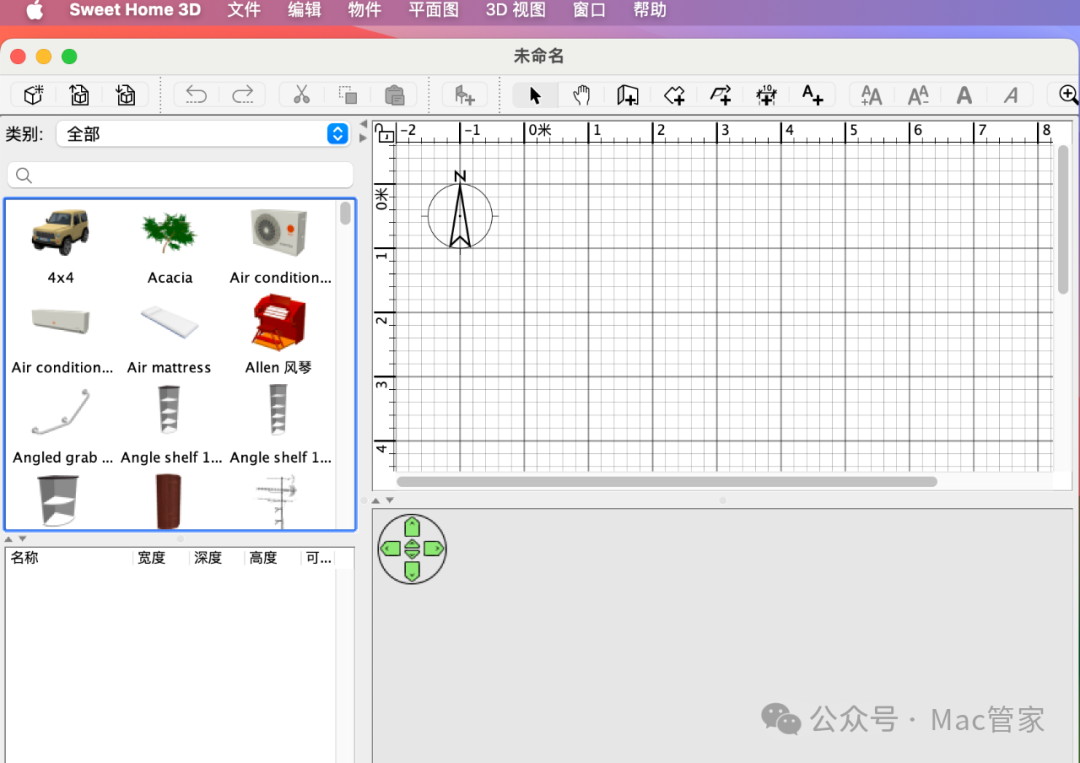Viewport: 1080px width, 763px height.
Task: Click the New Home toolbar icon
Action: (33, 95)
